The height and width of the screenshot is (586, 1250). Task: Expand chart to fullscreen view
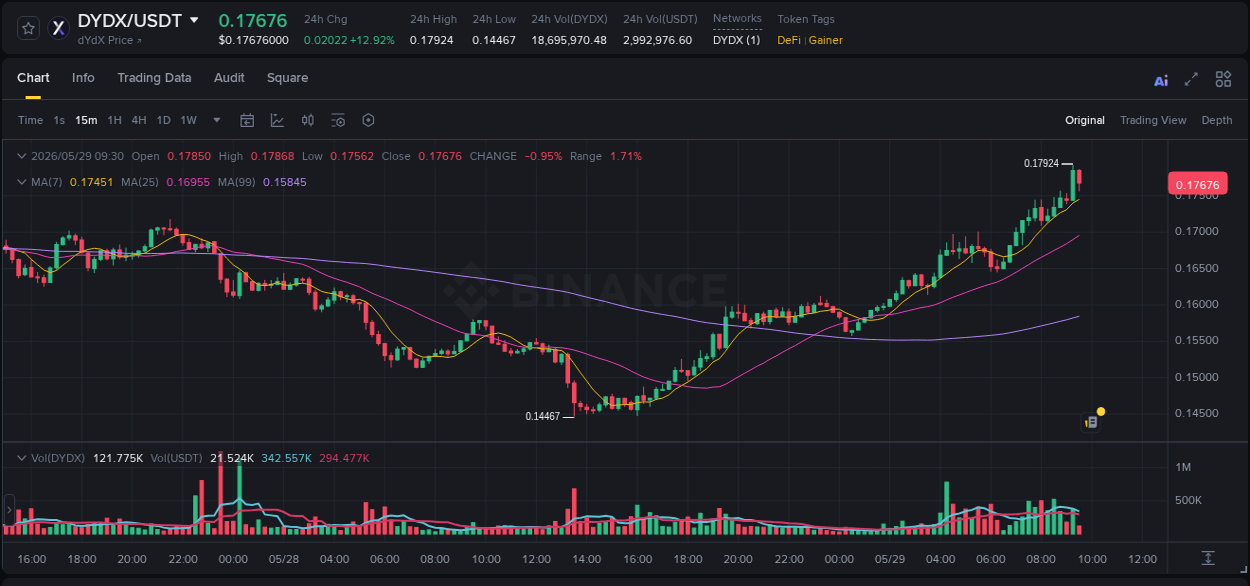[1191, 79]
